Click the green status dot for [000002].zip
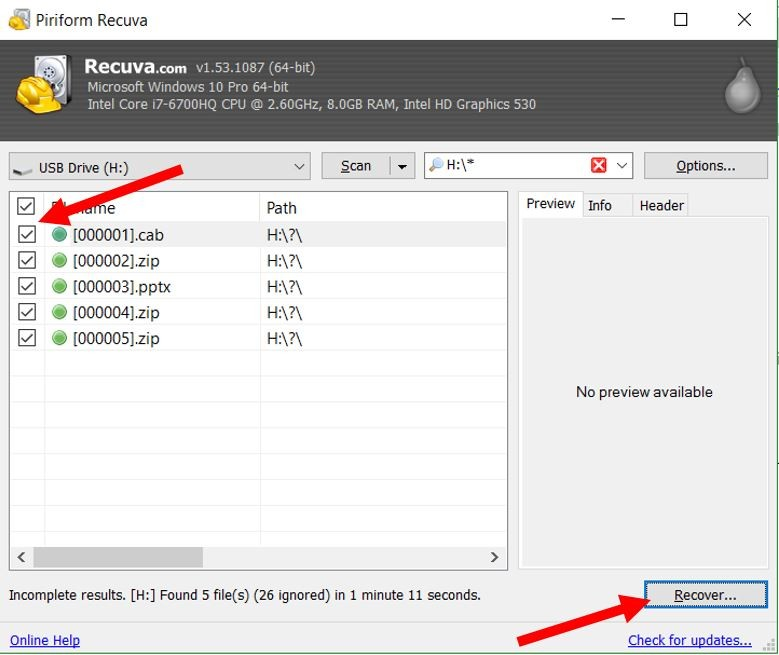 (x=59, y=260)
